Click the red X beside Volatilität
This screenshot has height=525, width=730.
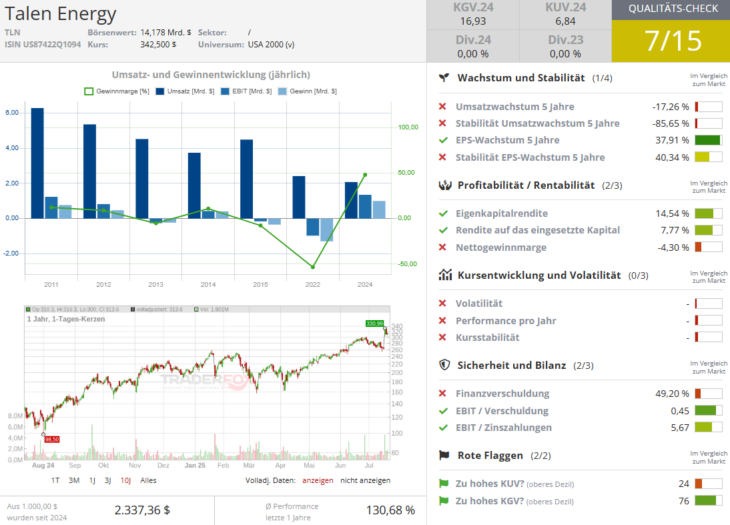443,303
